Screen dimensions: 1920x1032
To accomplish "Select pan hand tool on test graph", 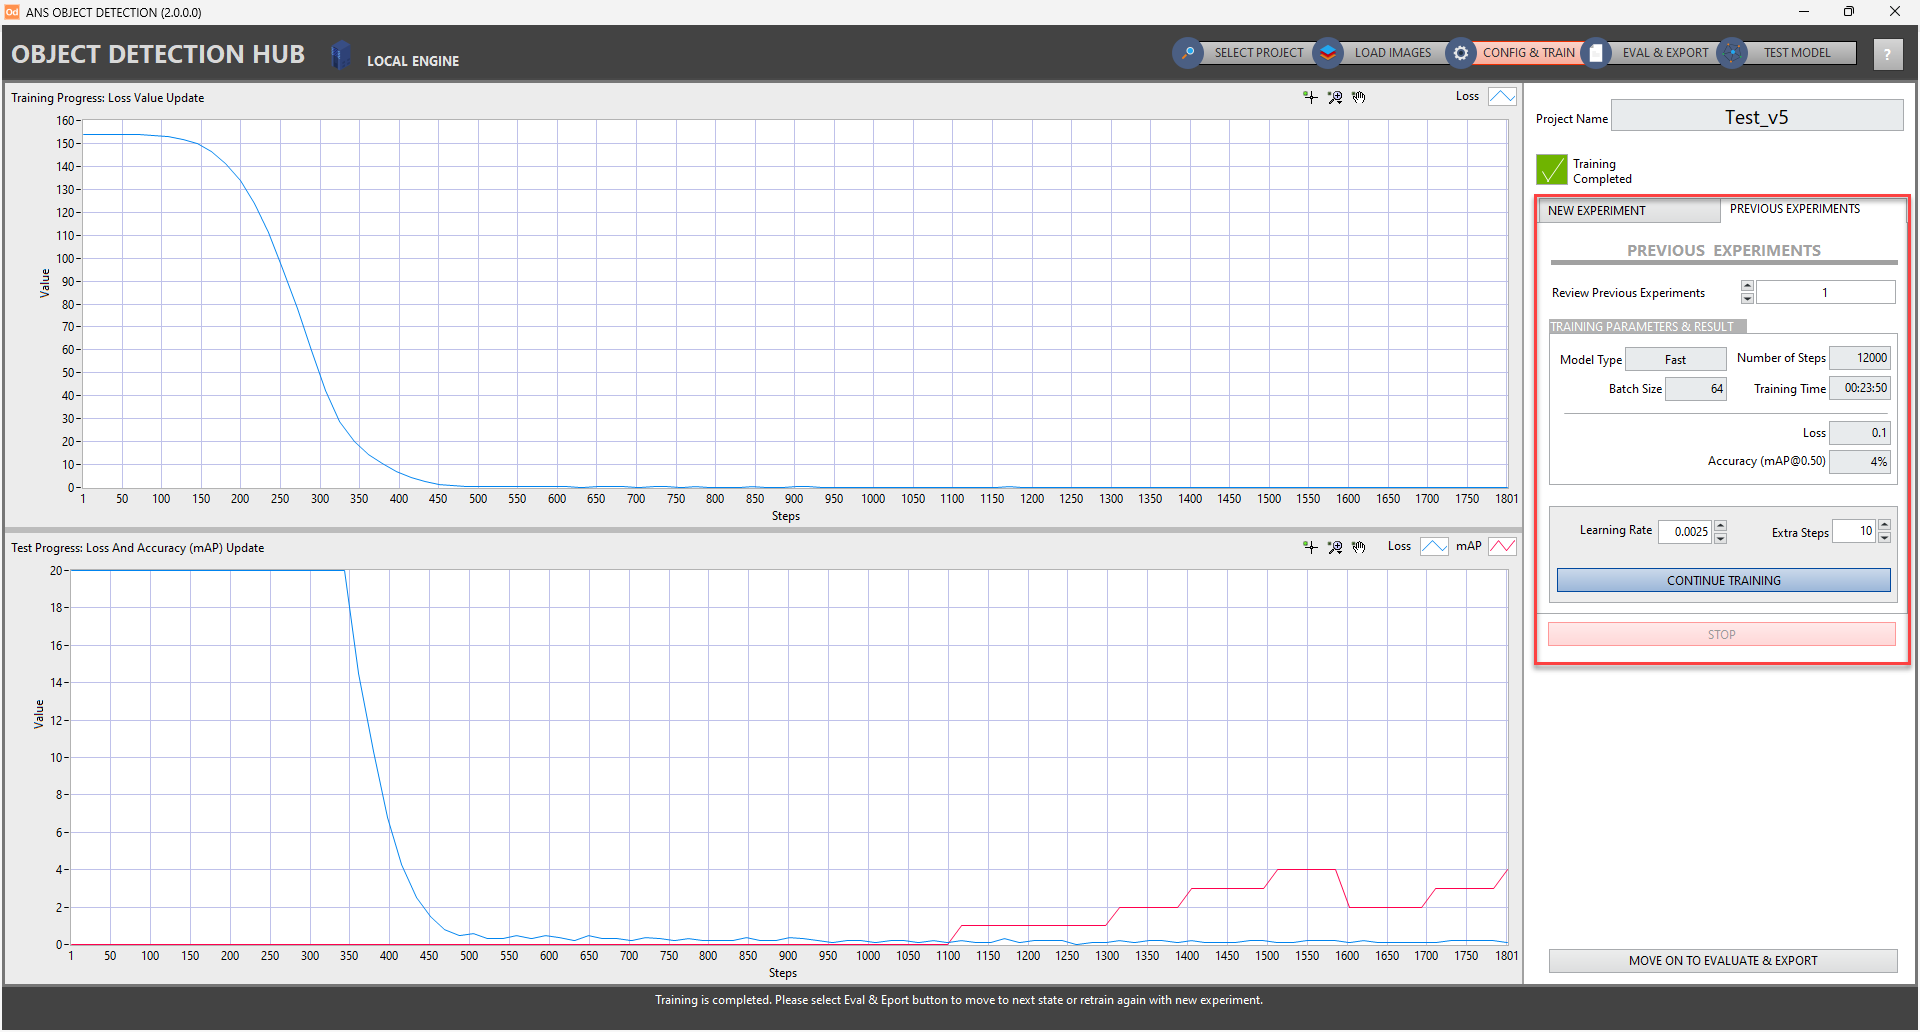I will 1359,547.
